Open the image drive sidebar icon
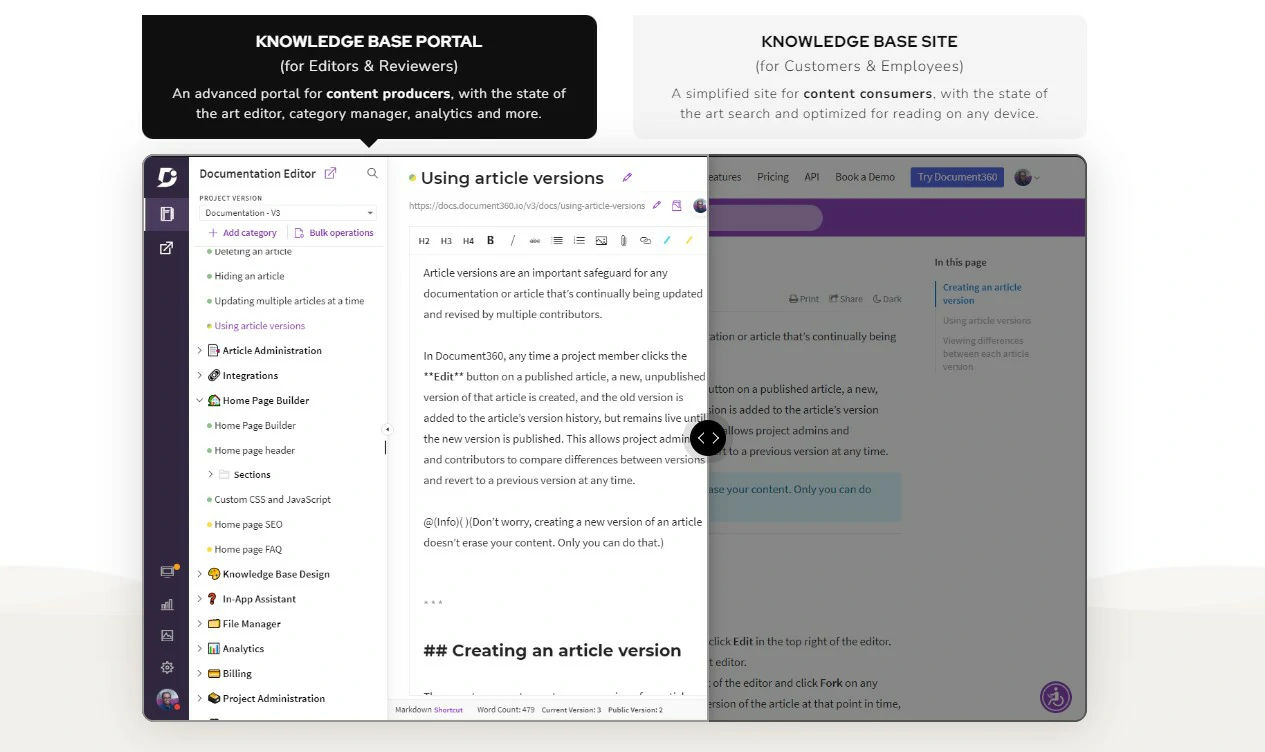The image size is (1265, 752). click(167, 635)
